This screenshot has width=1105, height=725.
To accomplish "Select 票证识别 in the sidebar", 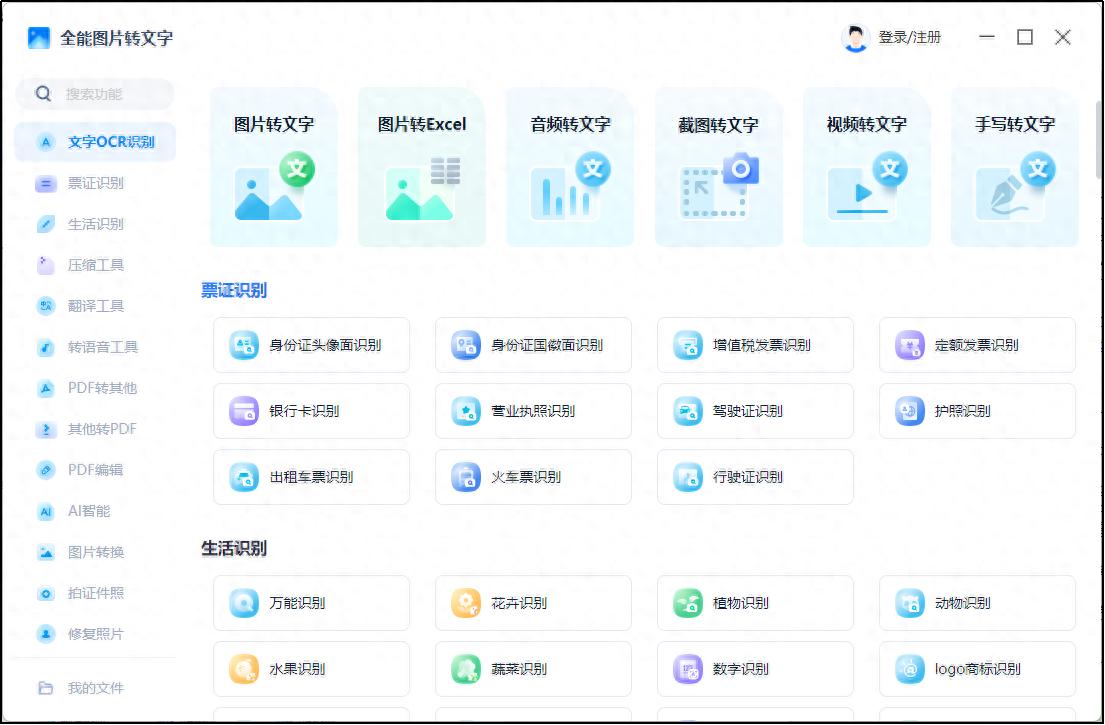I will pyautogui.click(x=95, y=183).
